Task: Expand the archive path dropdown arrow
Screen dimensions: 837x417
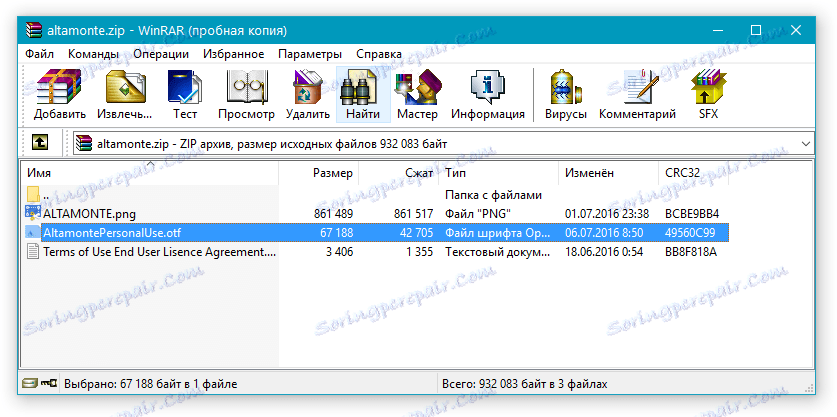Action: (806, 144)
